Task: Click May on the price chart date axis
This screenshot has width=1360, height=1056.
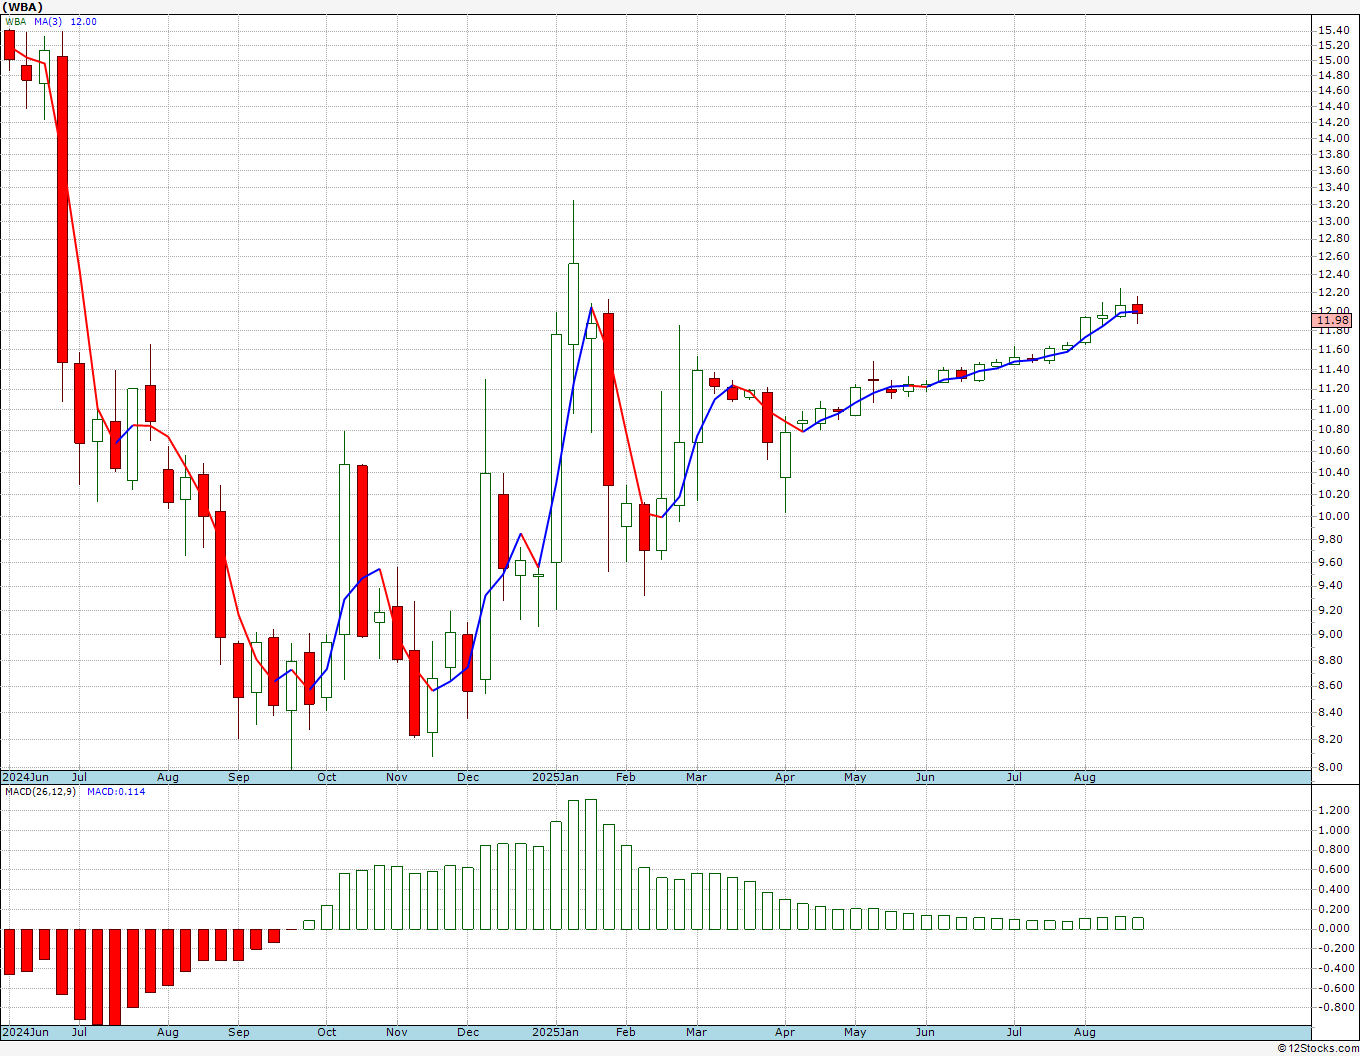Action: click(x=855, y=777)
